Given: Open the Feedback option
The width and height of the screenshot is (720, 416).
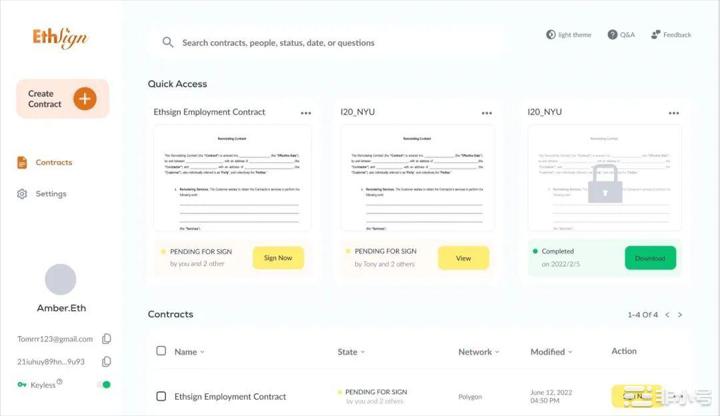Looking at the screenshot, I should coord(671,35).
